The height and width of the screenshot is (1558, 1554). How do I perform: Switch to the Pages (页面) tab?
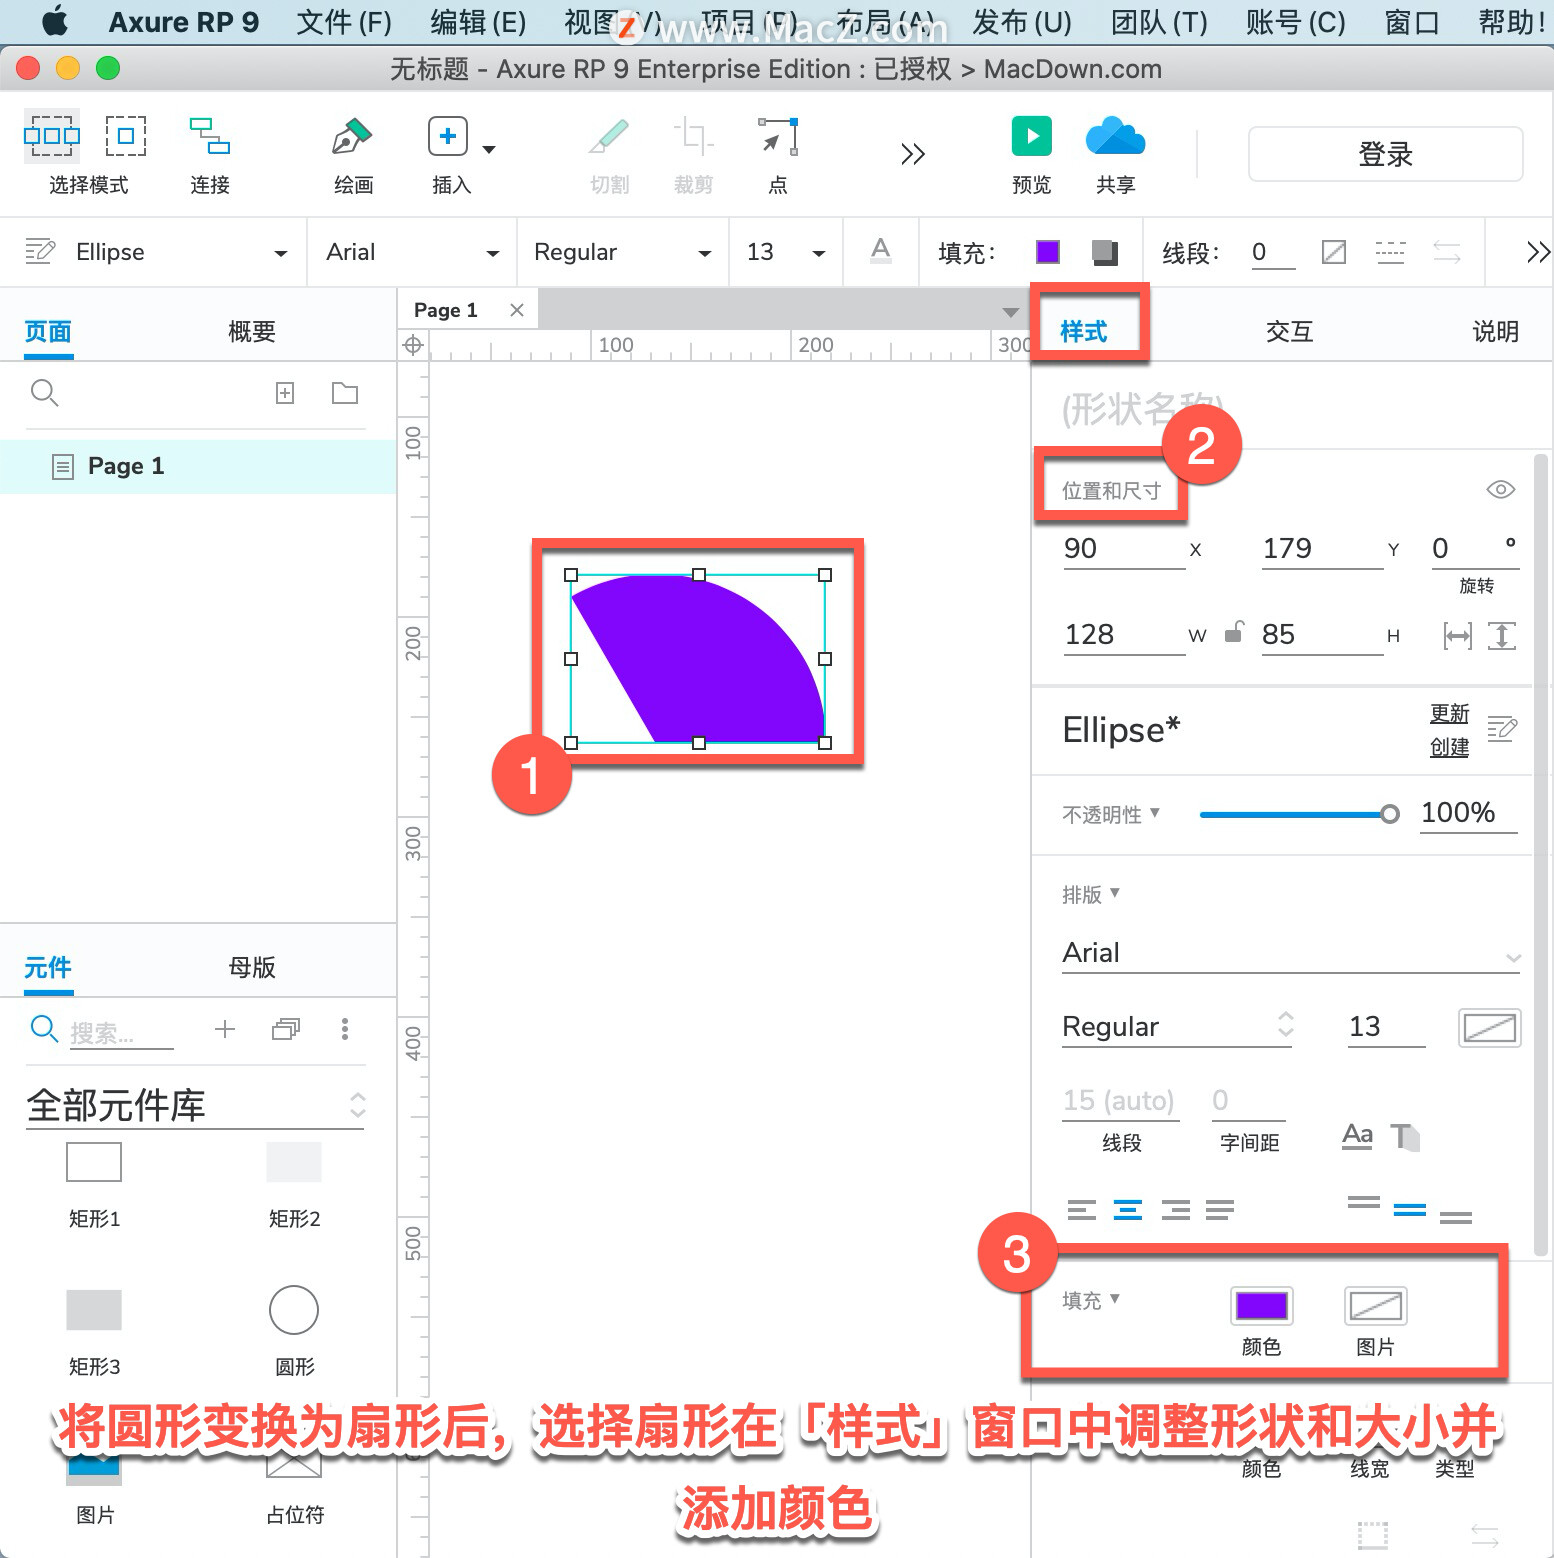[x=48, y=332]
